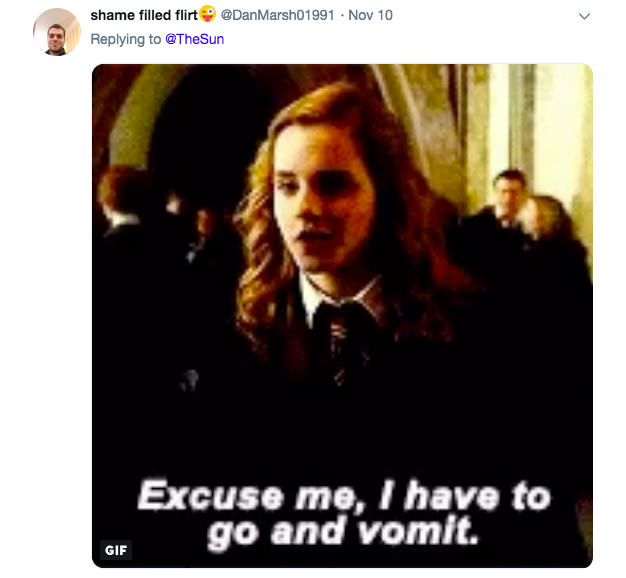Click the 'Replying to' label text
The height and width of the screenshot is (578, 626).
coord(126,39)
